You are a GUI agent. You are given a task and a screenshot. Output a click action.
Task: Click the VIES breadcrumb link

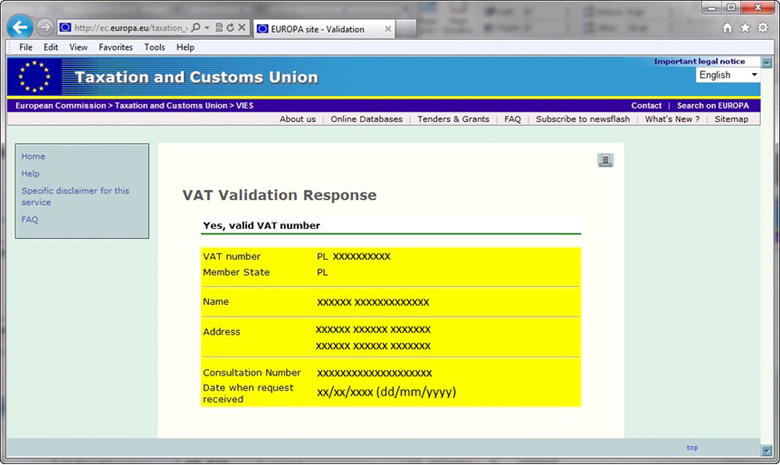[x=244, y=105]
